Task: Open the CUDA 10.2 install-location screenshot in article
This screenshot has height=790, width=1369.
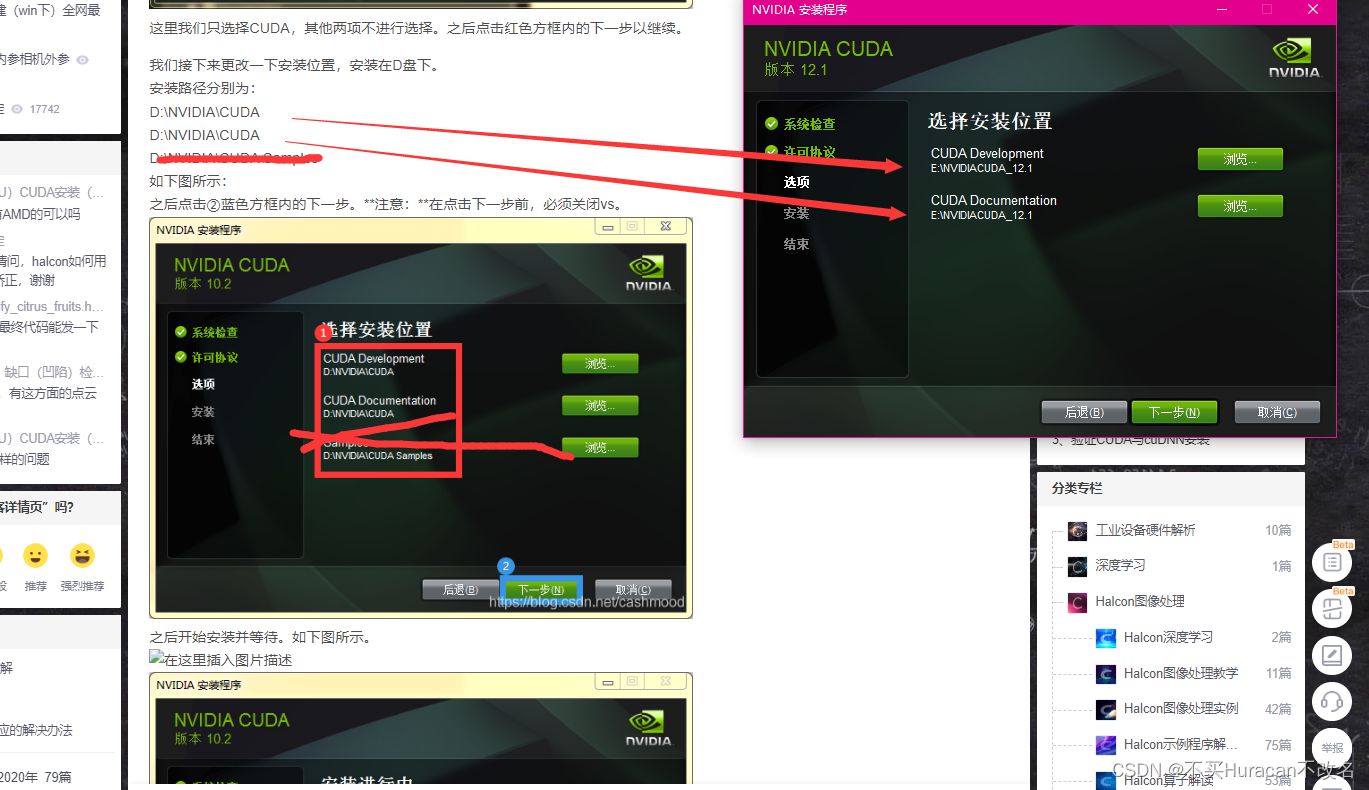Action: pyautogui.click(x=421, y=418)
